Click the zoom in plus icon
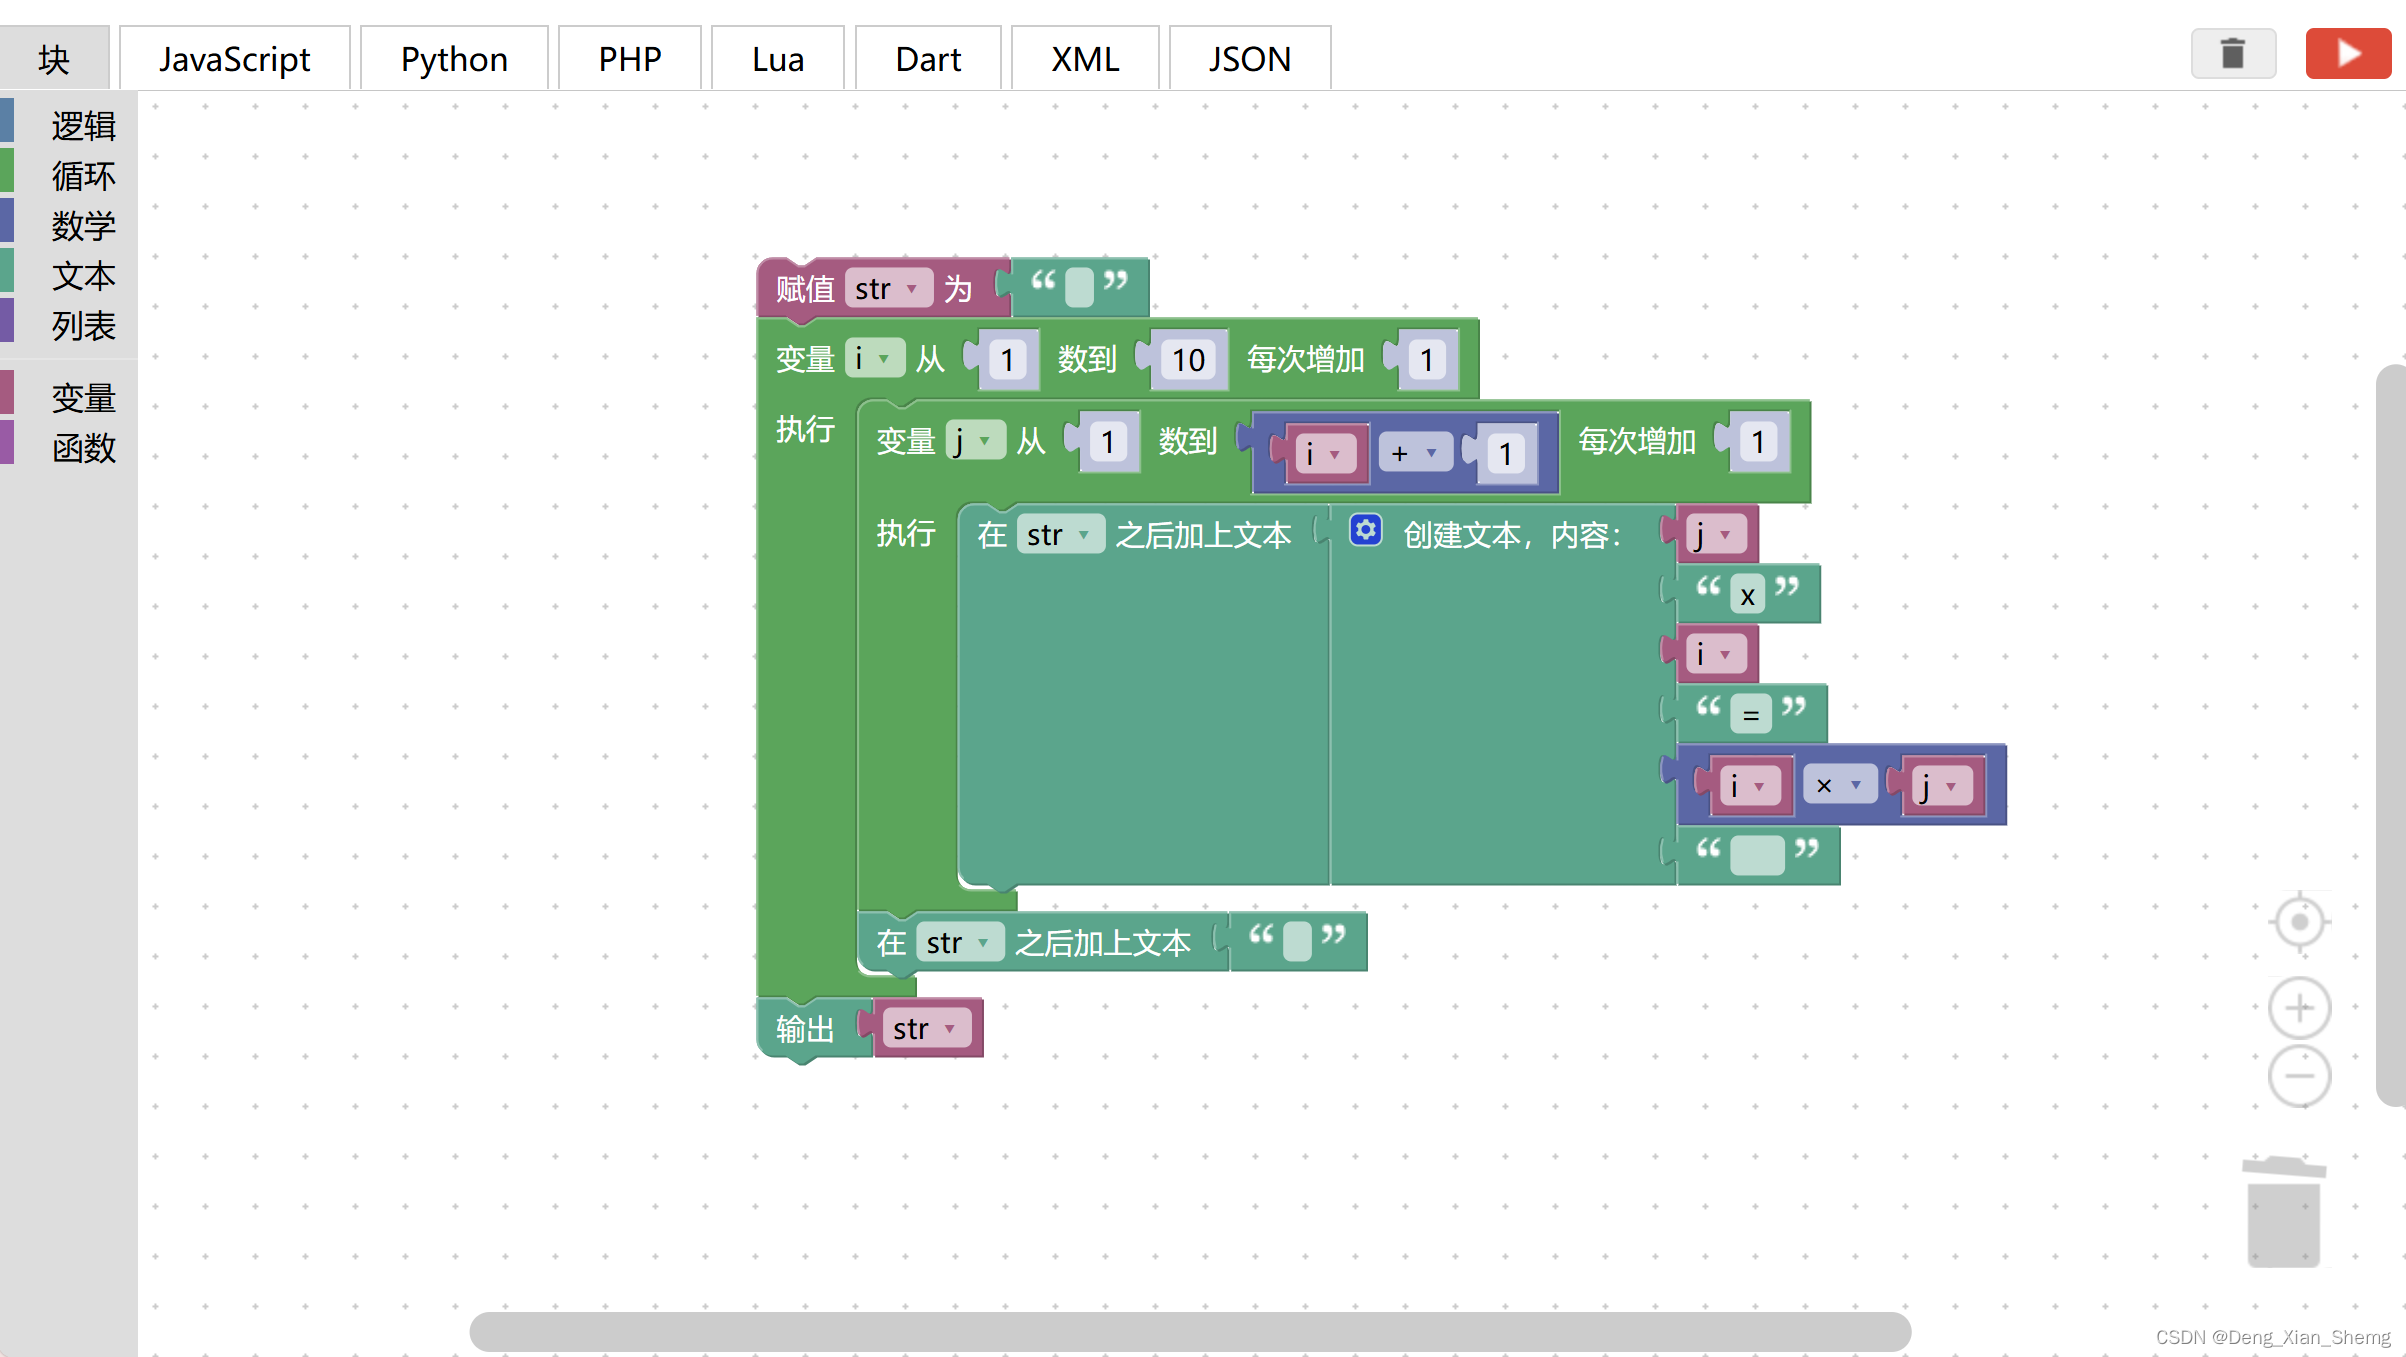Screen dimensions: 2406x1357 (2299, 1007)
